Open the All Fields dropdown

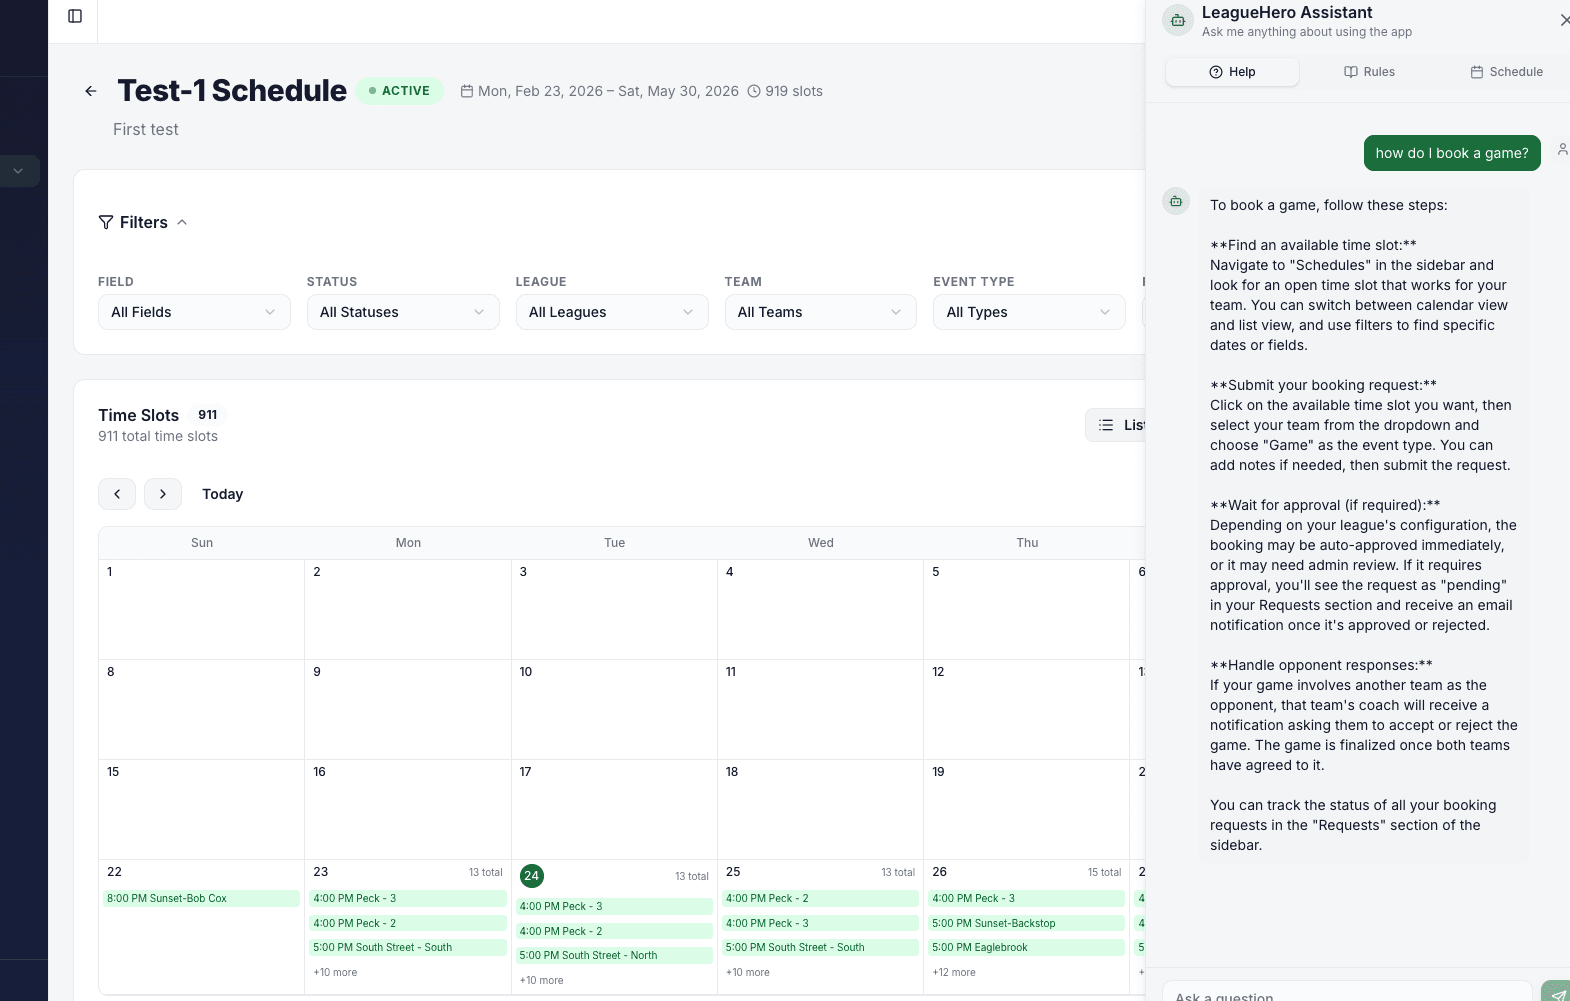pyautogui.click(x=194, y=312)
